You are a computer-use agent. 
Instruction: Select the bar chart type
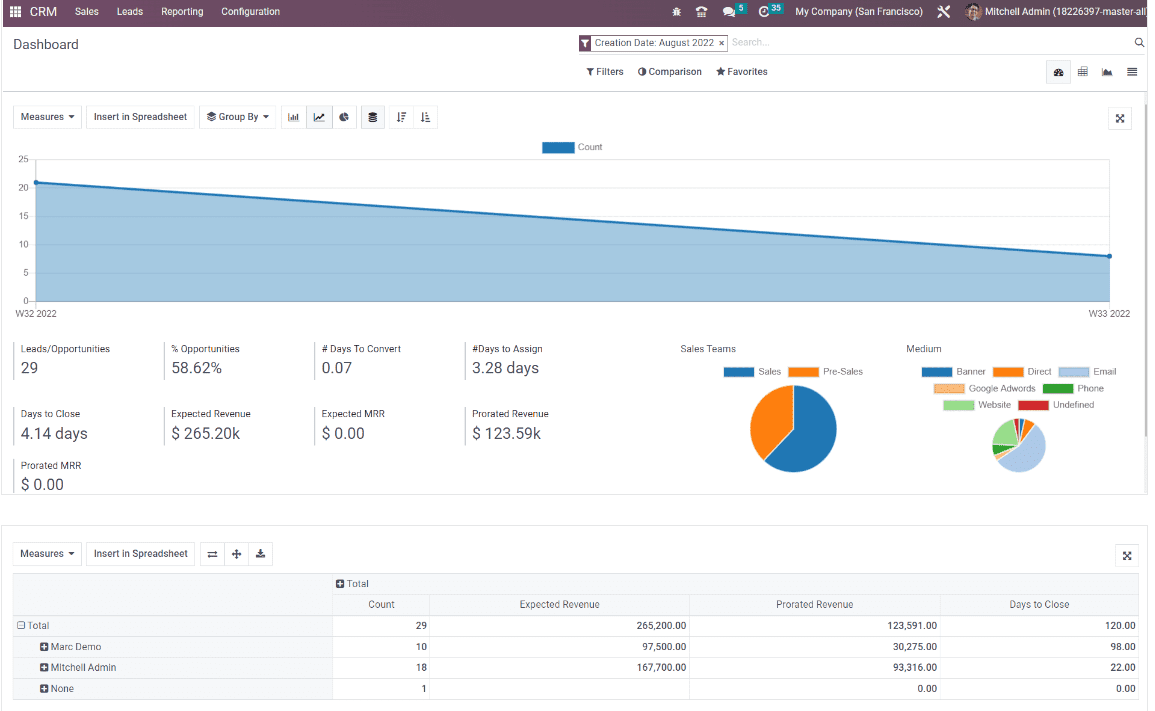(293, 117)
